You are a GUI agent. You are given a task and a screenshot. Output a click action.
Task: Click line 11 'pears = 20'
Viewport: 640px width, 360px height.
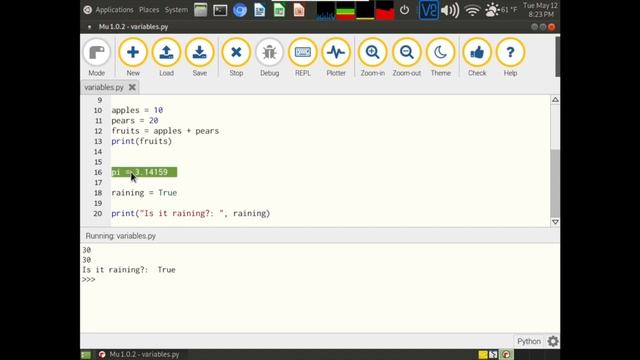pos(135,120)
